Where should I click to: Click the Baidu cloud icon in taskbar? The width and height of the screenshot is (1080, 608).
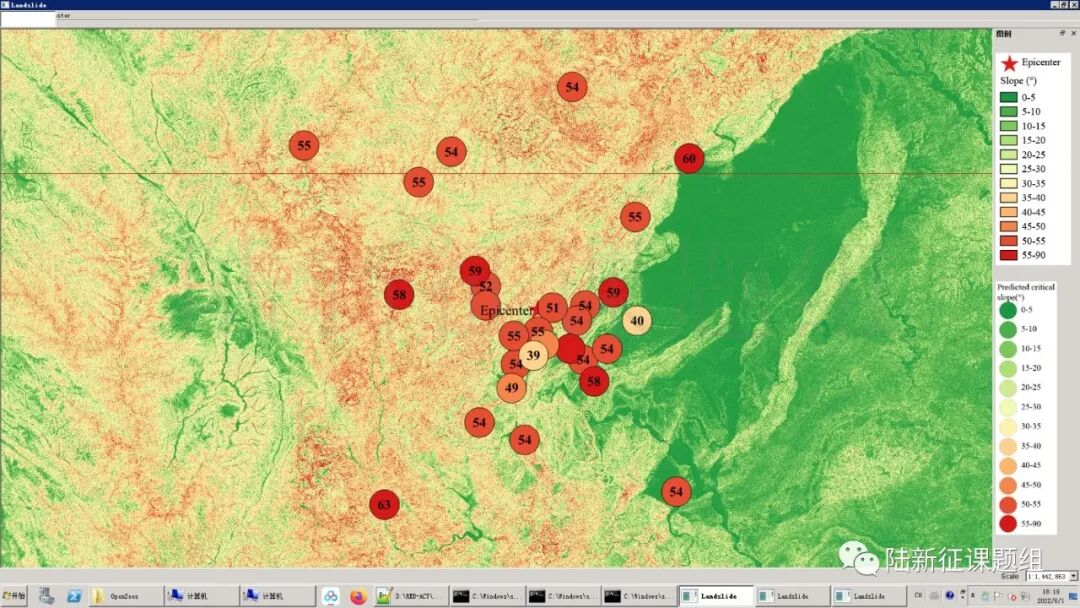331,596
